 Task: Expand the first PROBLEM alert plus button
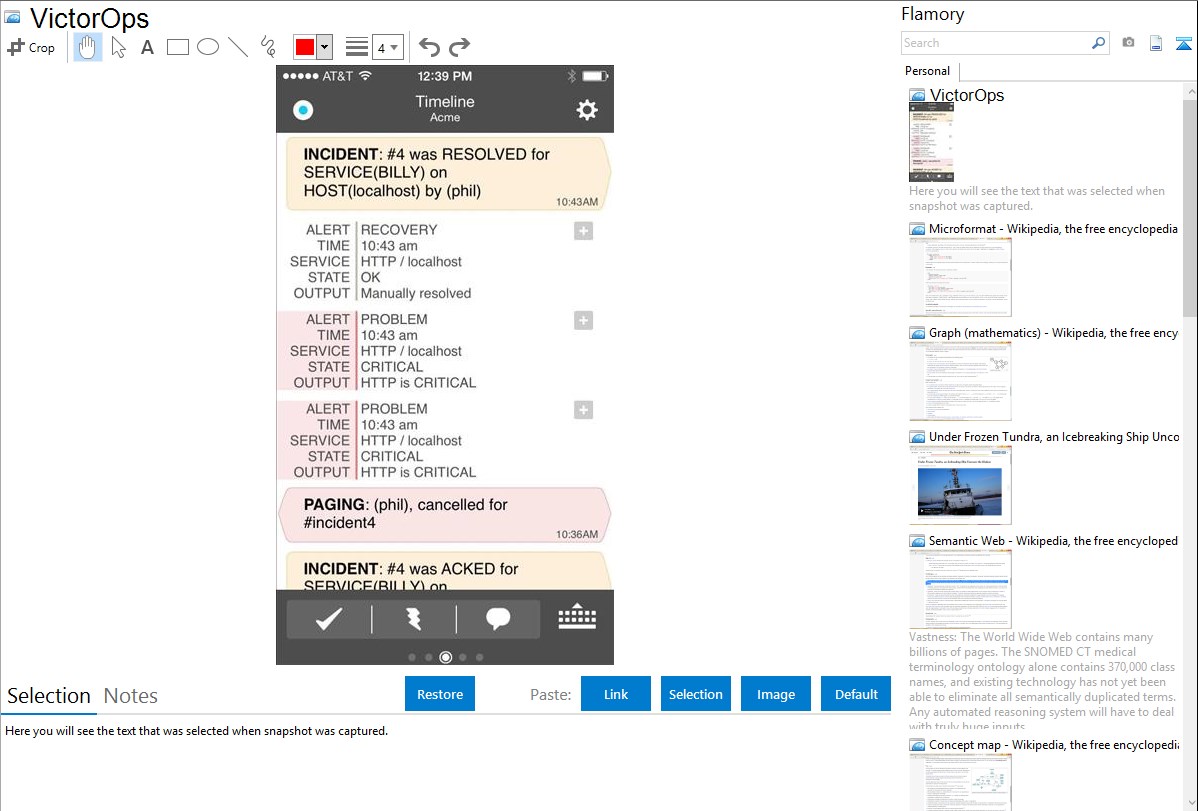coord(583,320)
